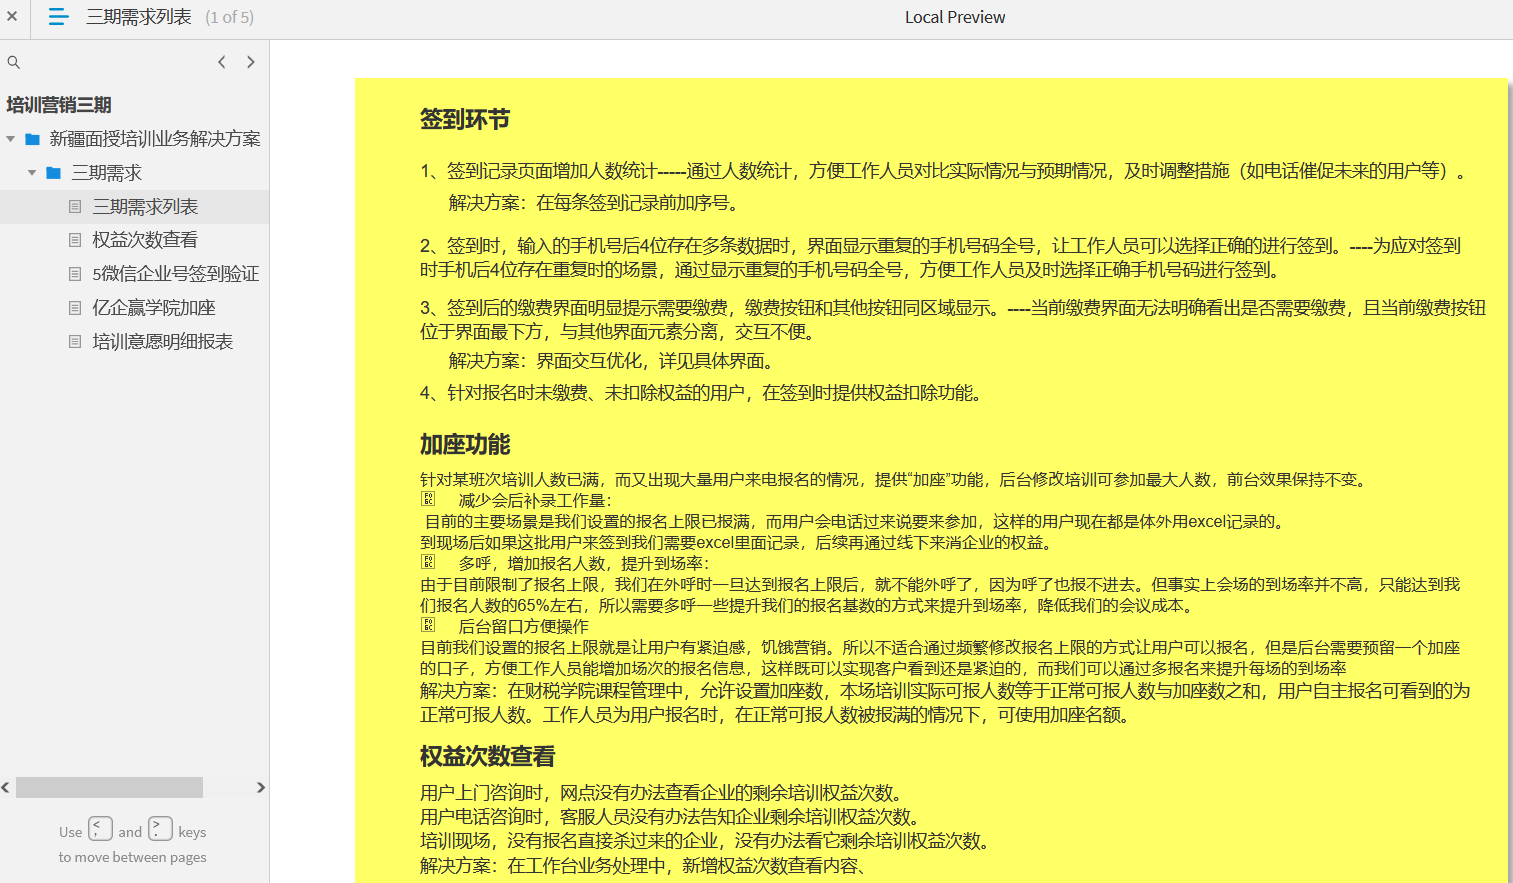Click the greater-than key hint icon
Image resolution: width=1513 pixels, height=883 pixels.
(160, 829)
